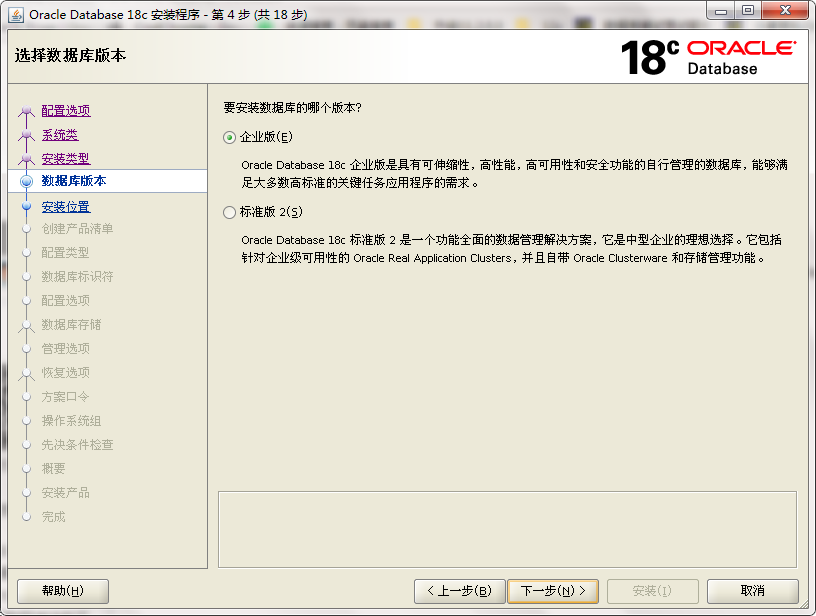Click the 概要 step label
This screenshot has width=816, height=616.
click(x=54, y=469)
